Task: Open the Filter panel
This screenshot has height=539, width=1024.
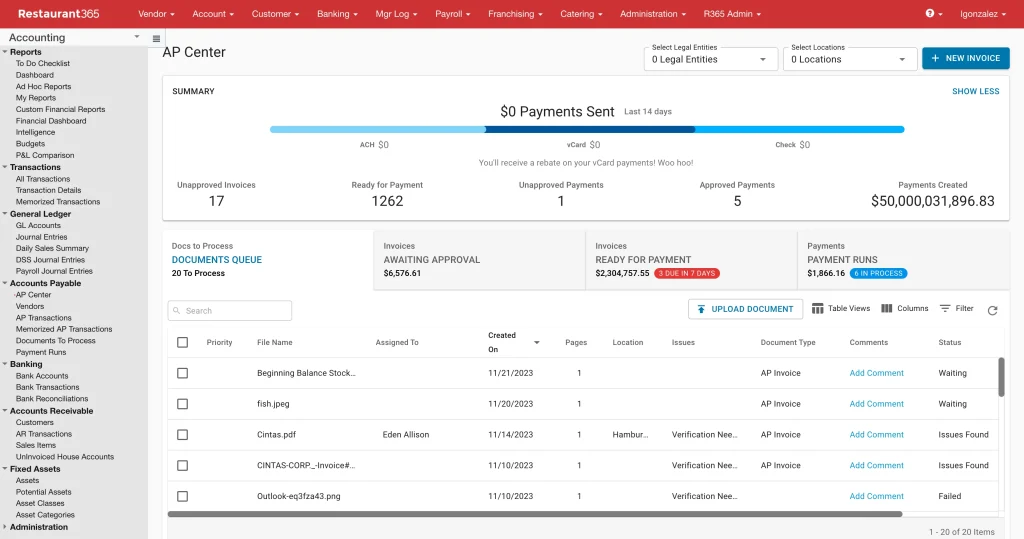Action: pos(957,308)
